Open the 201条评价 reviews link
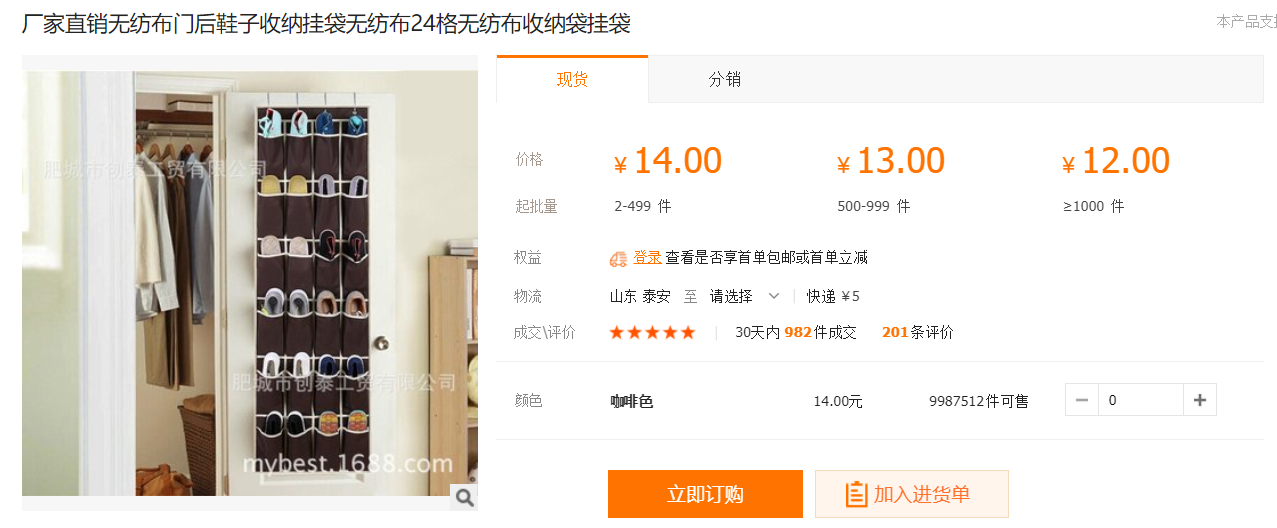The image size is (1277, 528). pos(917,332)
